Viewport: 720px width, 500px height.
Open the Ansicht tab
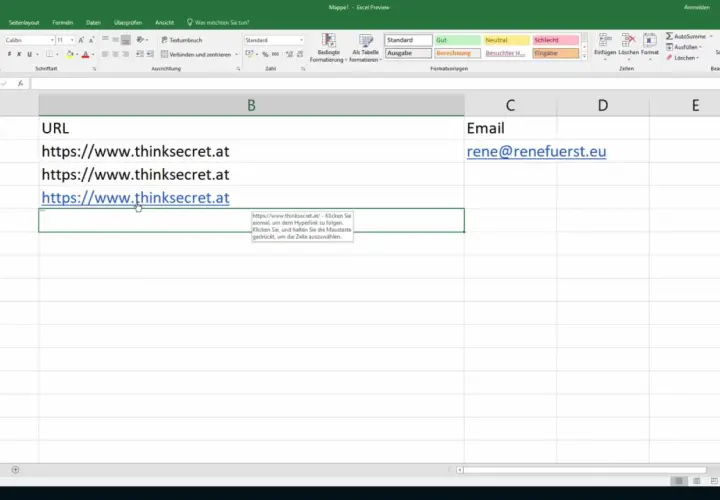[164, 22]
